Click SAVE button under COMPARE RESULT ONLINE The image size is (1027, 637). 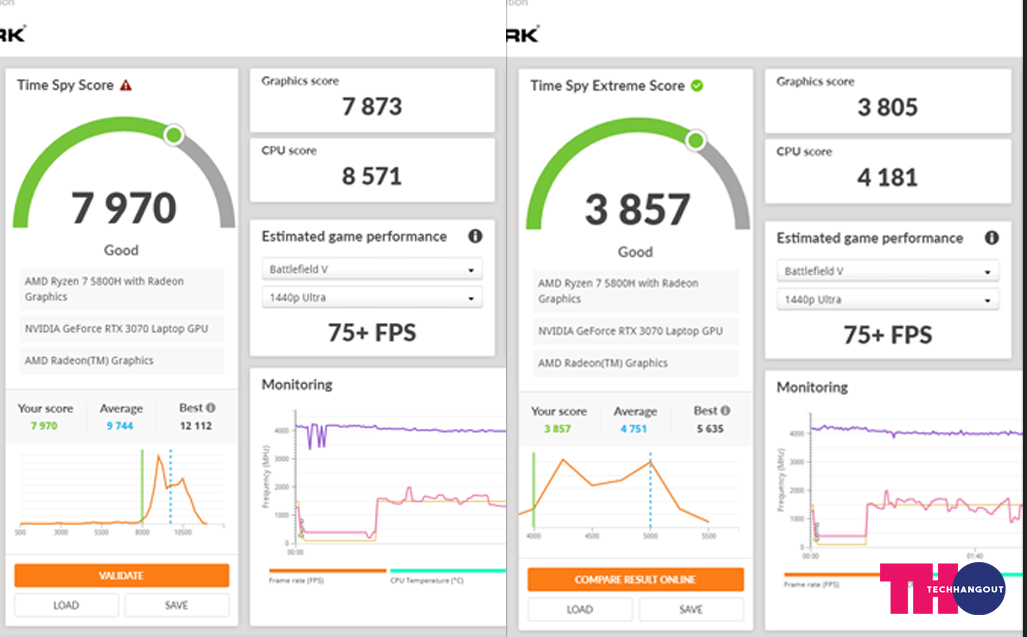click(x=691, y=609)
